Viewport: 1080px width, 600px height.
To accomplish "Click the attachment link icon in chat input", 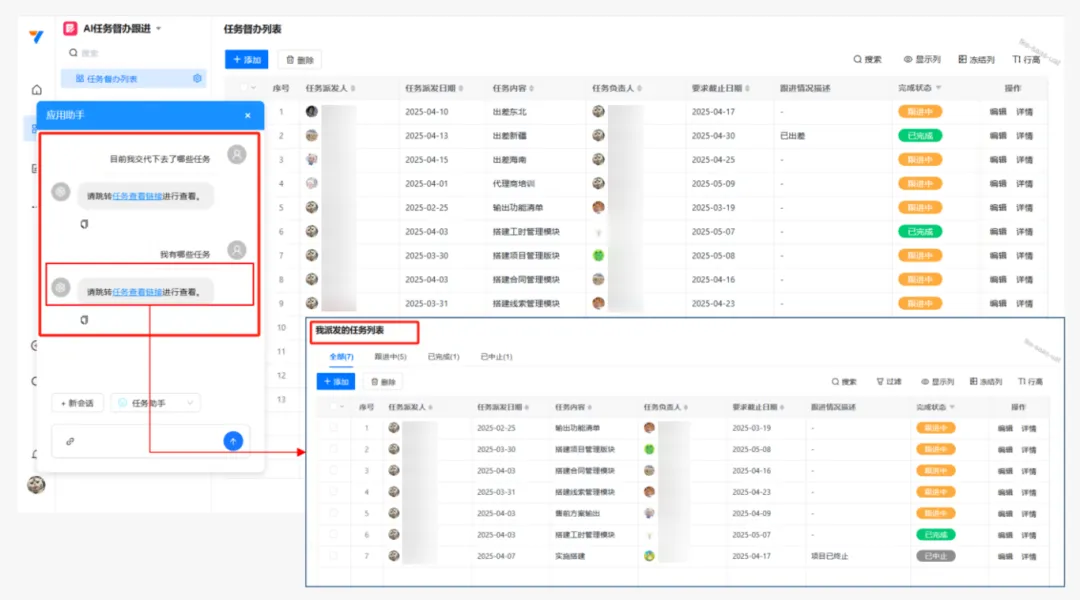I will (x=70, y=441).
